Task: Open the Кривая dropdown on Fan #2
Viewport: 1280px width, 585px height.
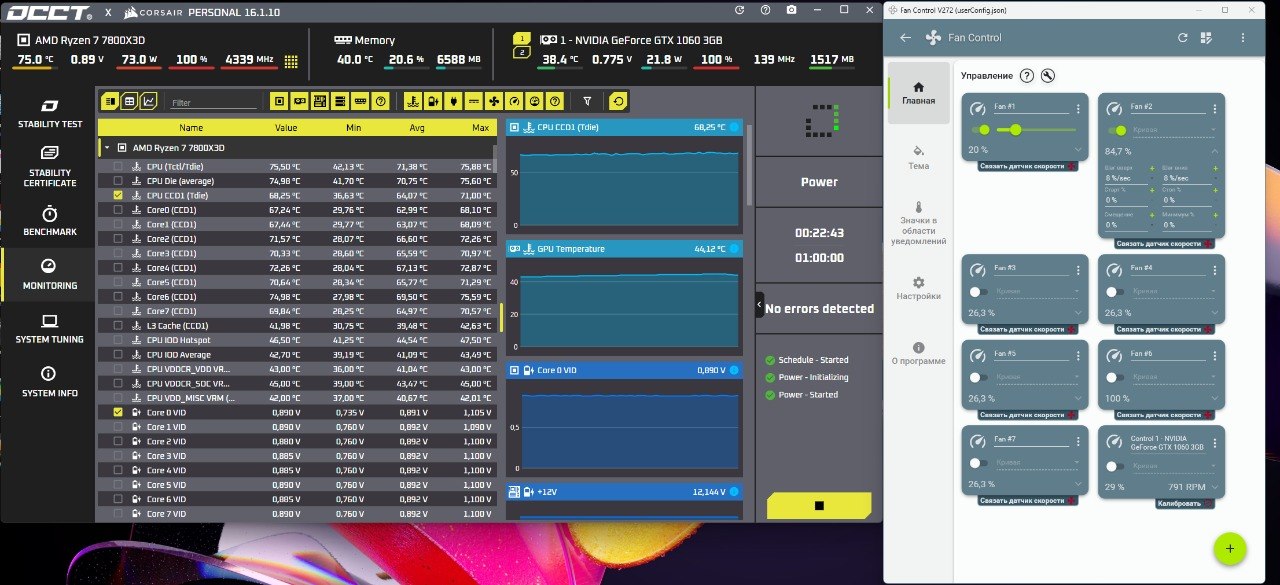Action: [1176, 131]
